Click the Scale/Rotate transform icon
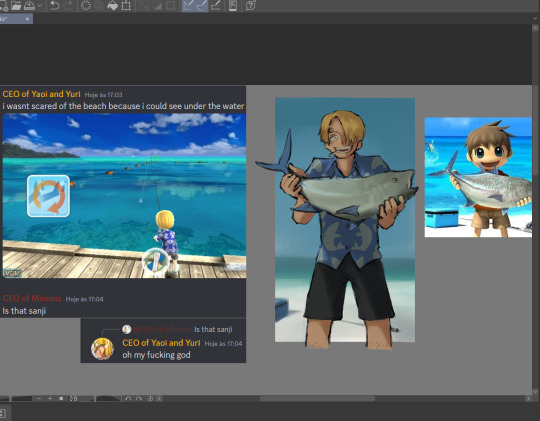Image resolution: width=540 pixels, height=421 pixels. 126,6
